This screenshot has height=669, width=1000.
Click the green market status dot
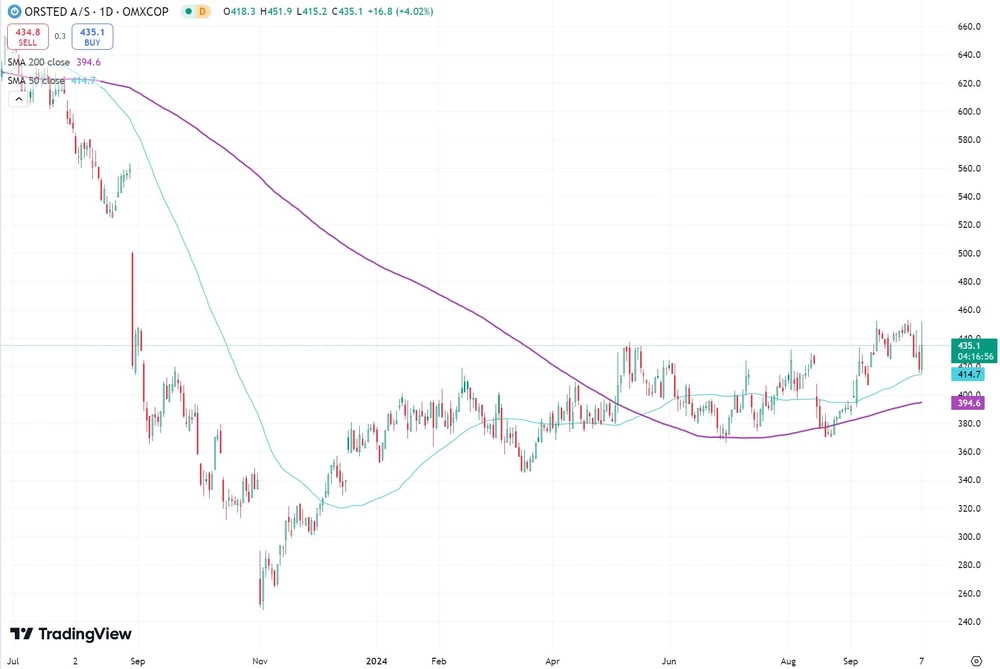click(x=189, y=11)
